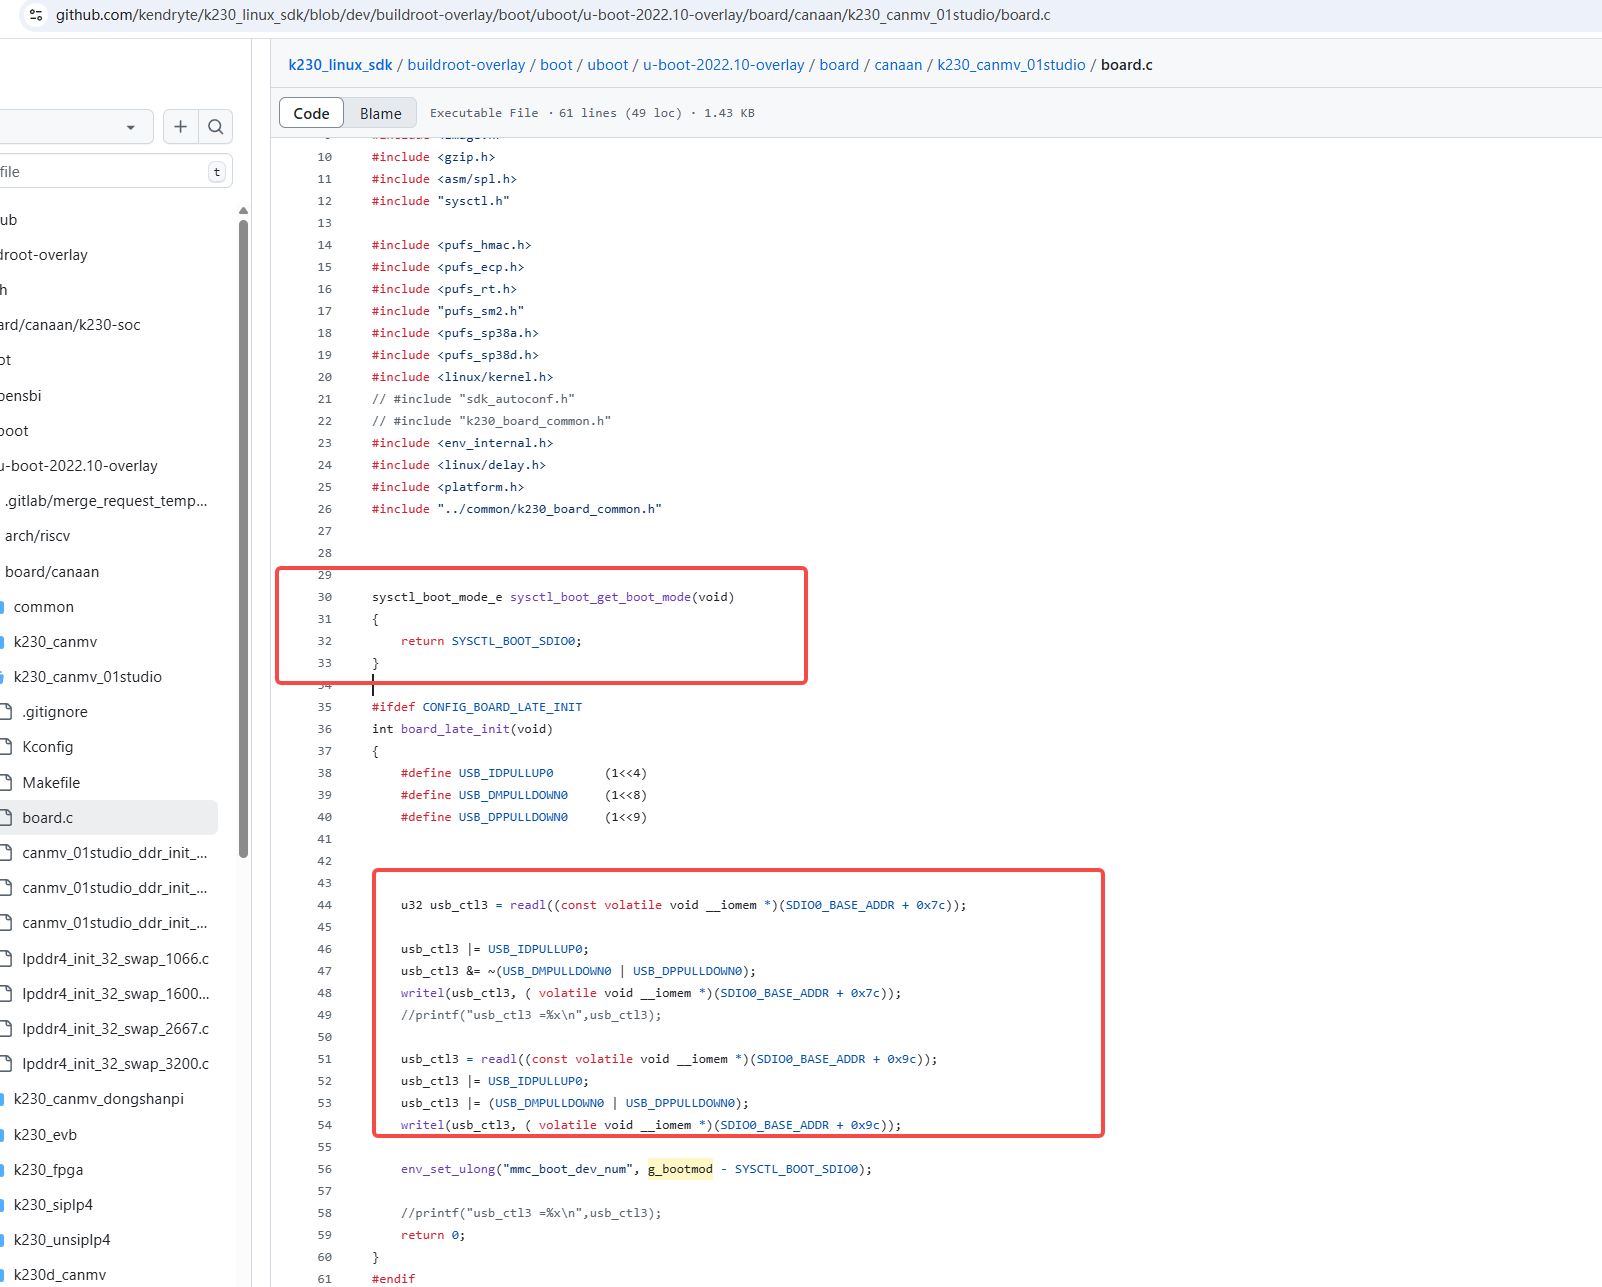Open the branch selector dropdown
The height and width of the screenshot is (1287, 1602).
(x=75, y=127)
